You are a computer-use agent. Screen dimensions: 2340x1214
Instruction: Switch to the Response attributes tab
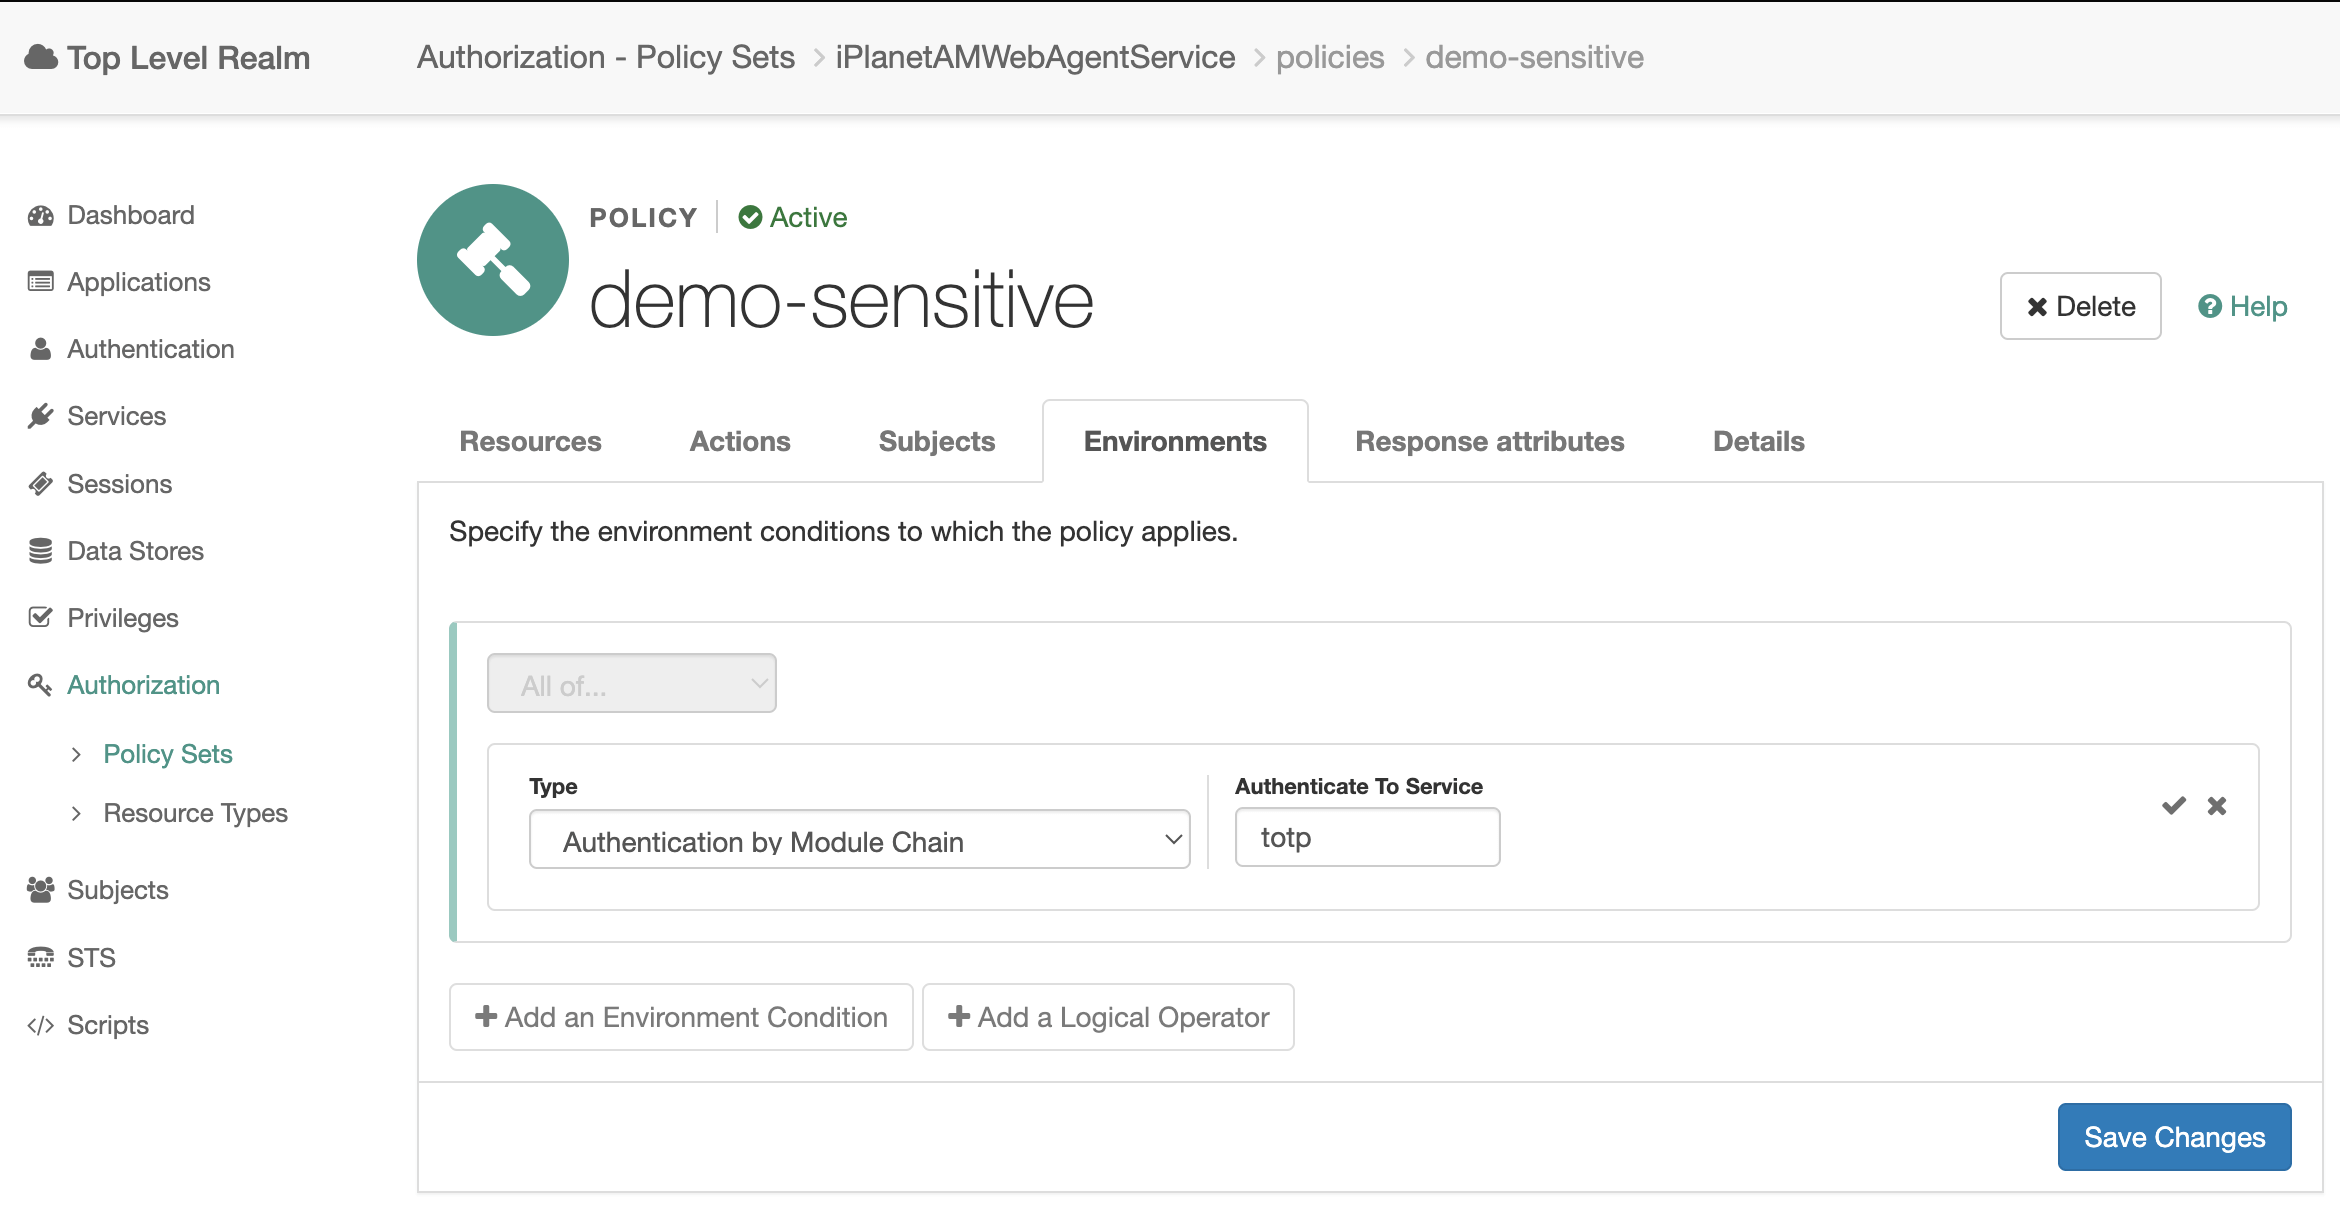[1489, 442]
